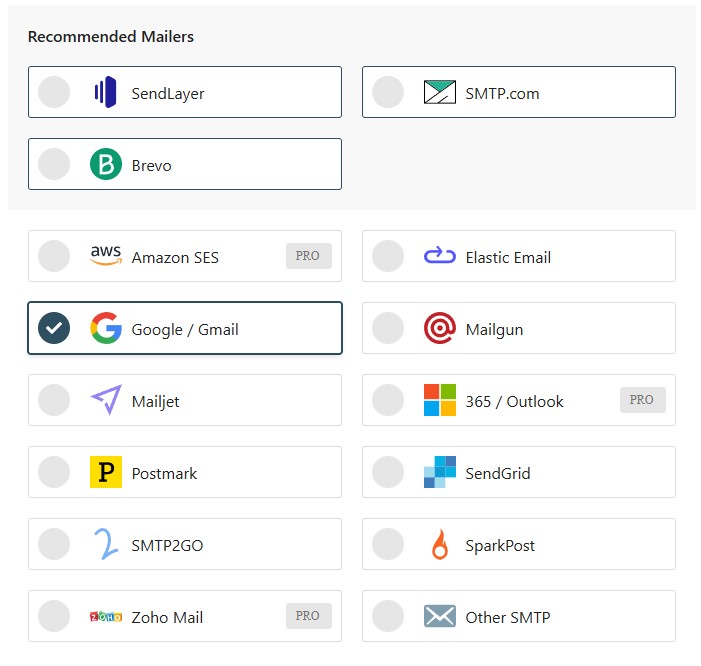Select the 365 / Outlook radio button
The image size is (701, 666).
click(x=388, y=400)
